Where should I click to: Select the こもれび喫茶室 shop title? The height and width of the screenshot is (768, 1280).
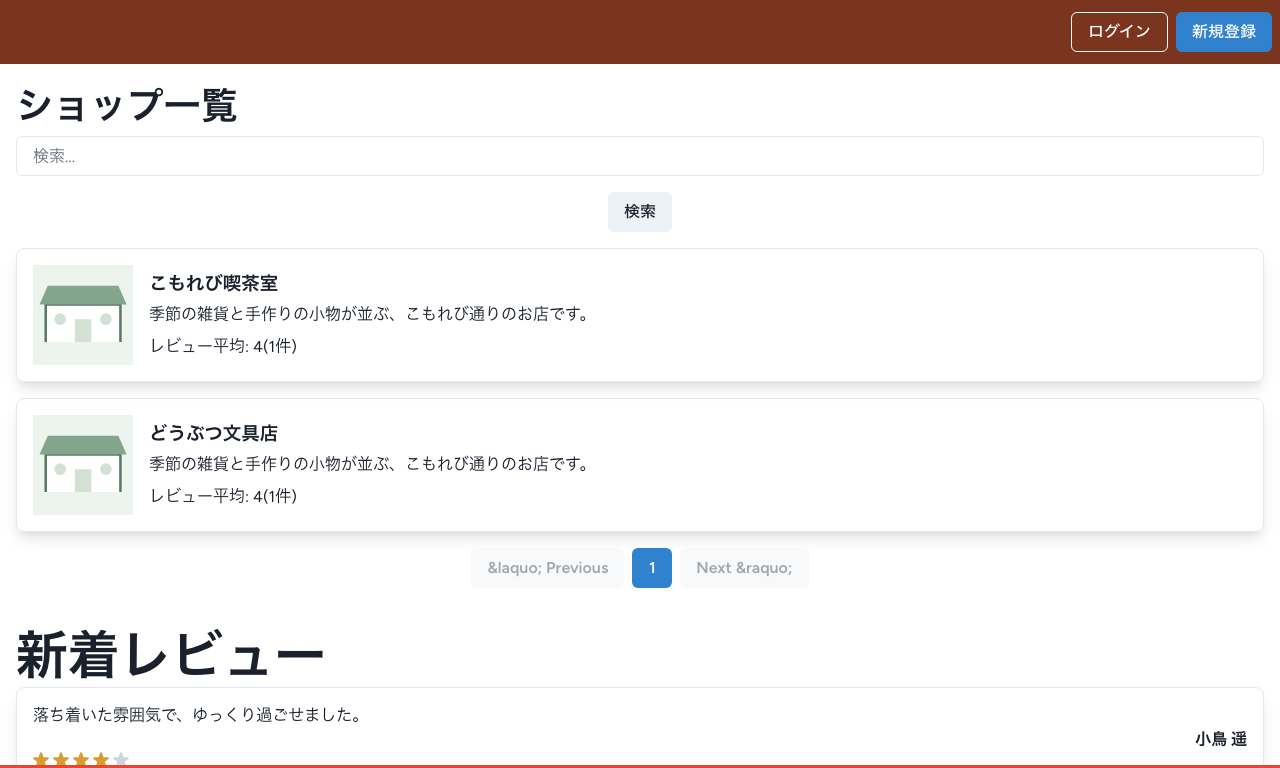[x=214, y=284]
